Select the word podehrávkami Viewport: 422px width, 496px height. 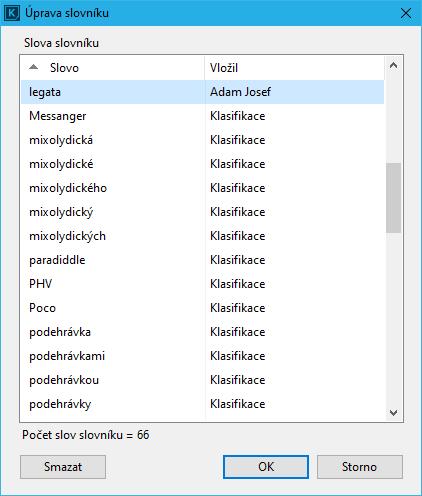[x=67, y=356]
